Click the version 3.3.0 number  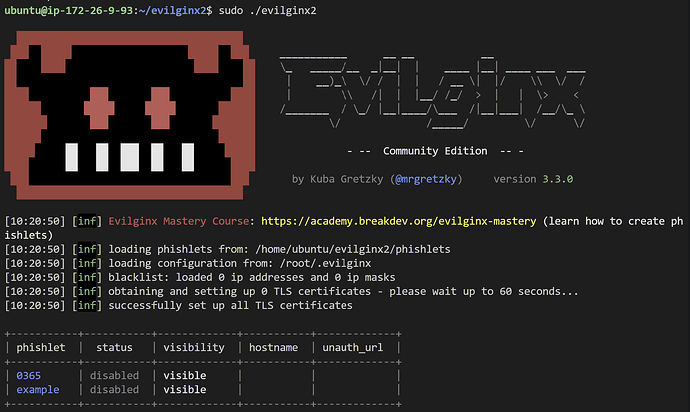[x=558, y=179]
